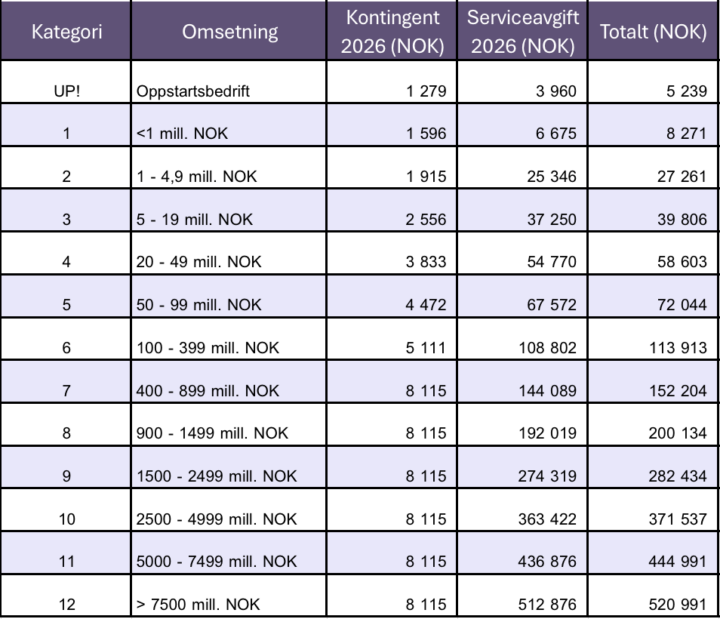The width and height of the screenshot is (720, 619).
Task: Select the Serviceavgift 2026 (NOK) header
Action: click(x=522, y=32)
